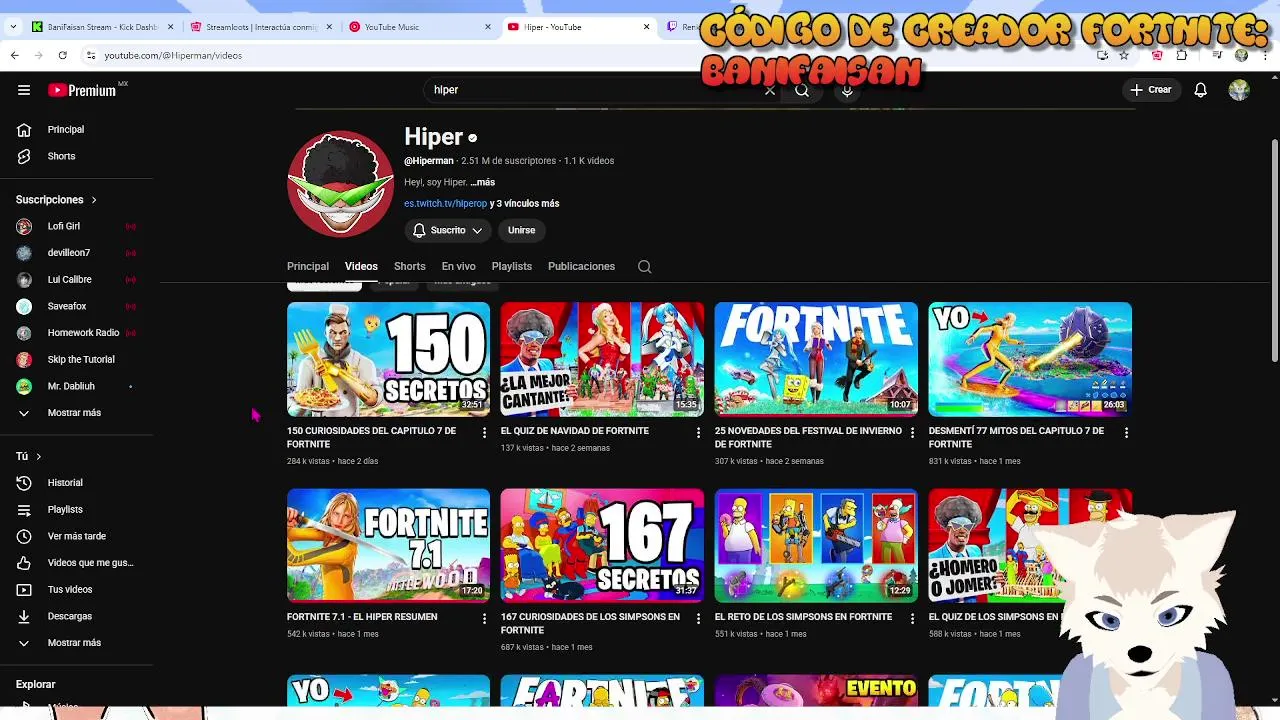Open options for Fortnite 7.1 Resumen
Image resolution: width=1280 pixels, height=720 pixels.
coord(484,619)
